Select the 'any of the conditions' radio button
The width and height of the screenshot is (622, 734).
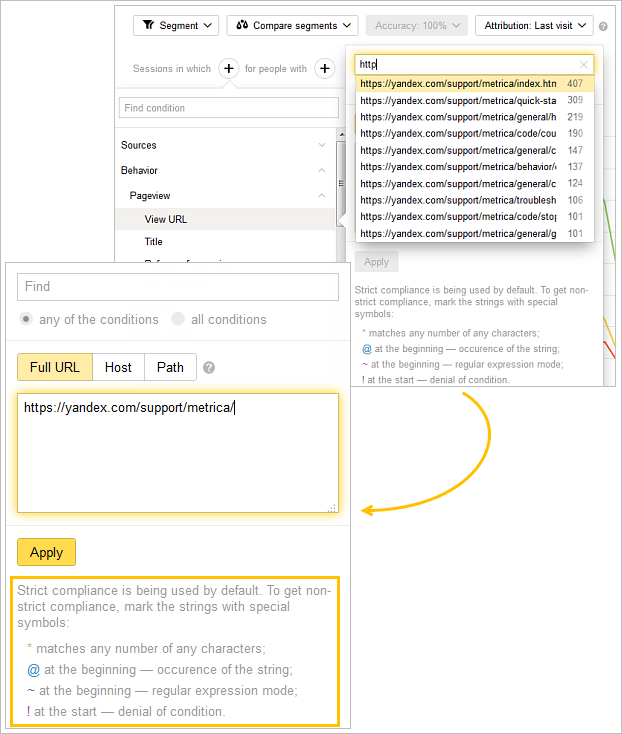pyautogui.click(x=27, y=320)
